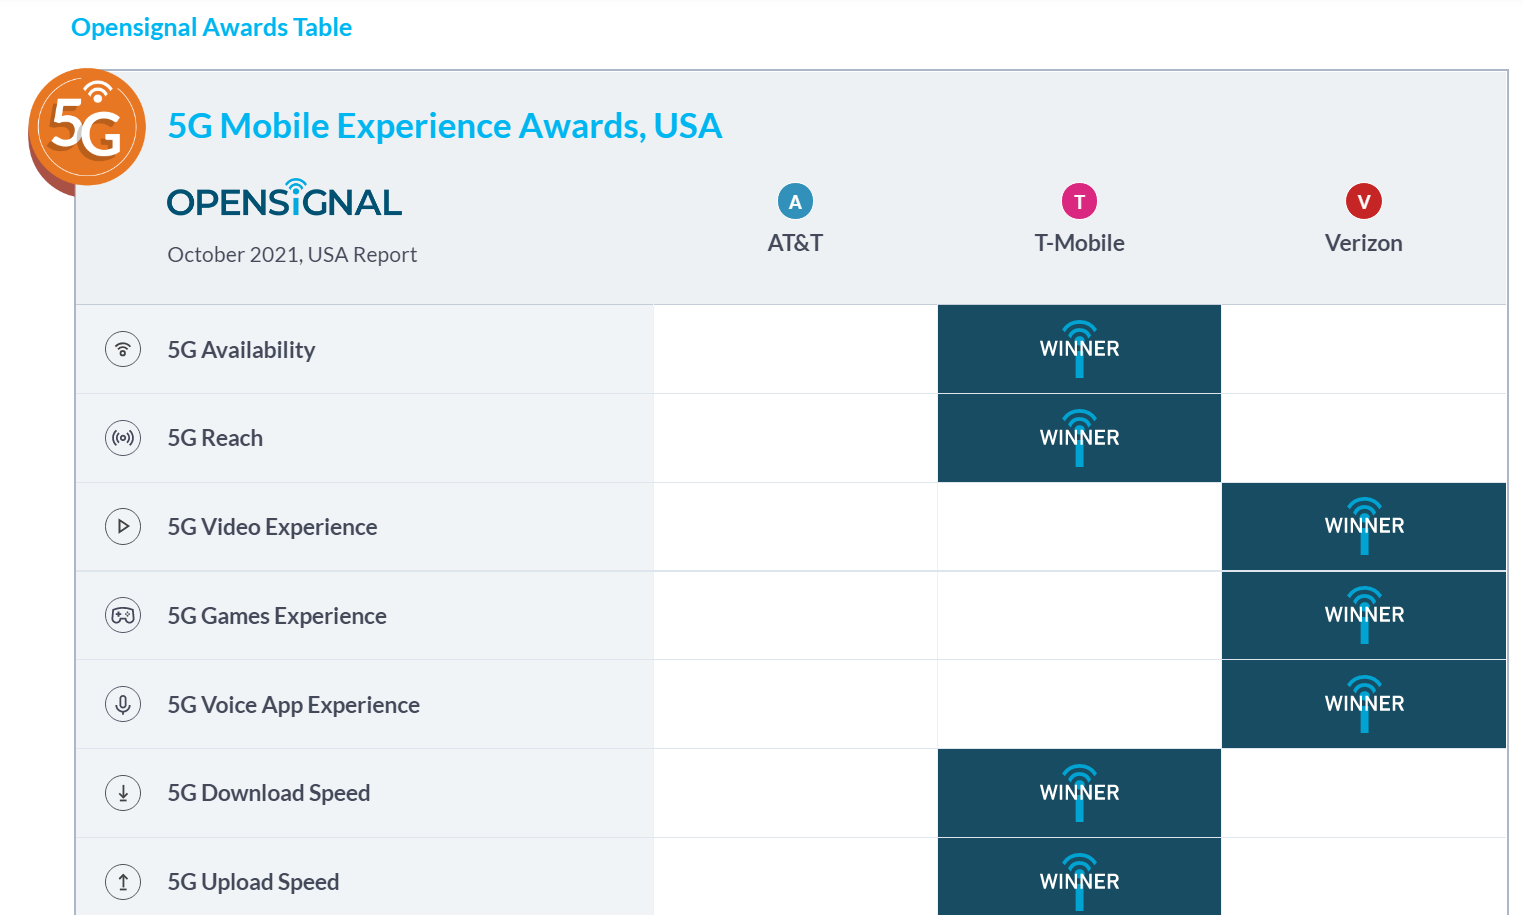
Task: Select the 5G Reach row label
Action: [215, 438]
